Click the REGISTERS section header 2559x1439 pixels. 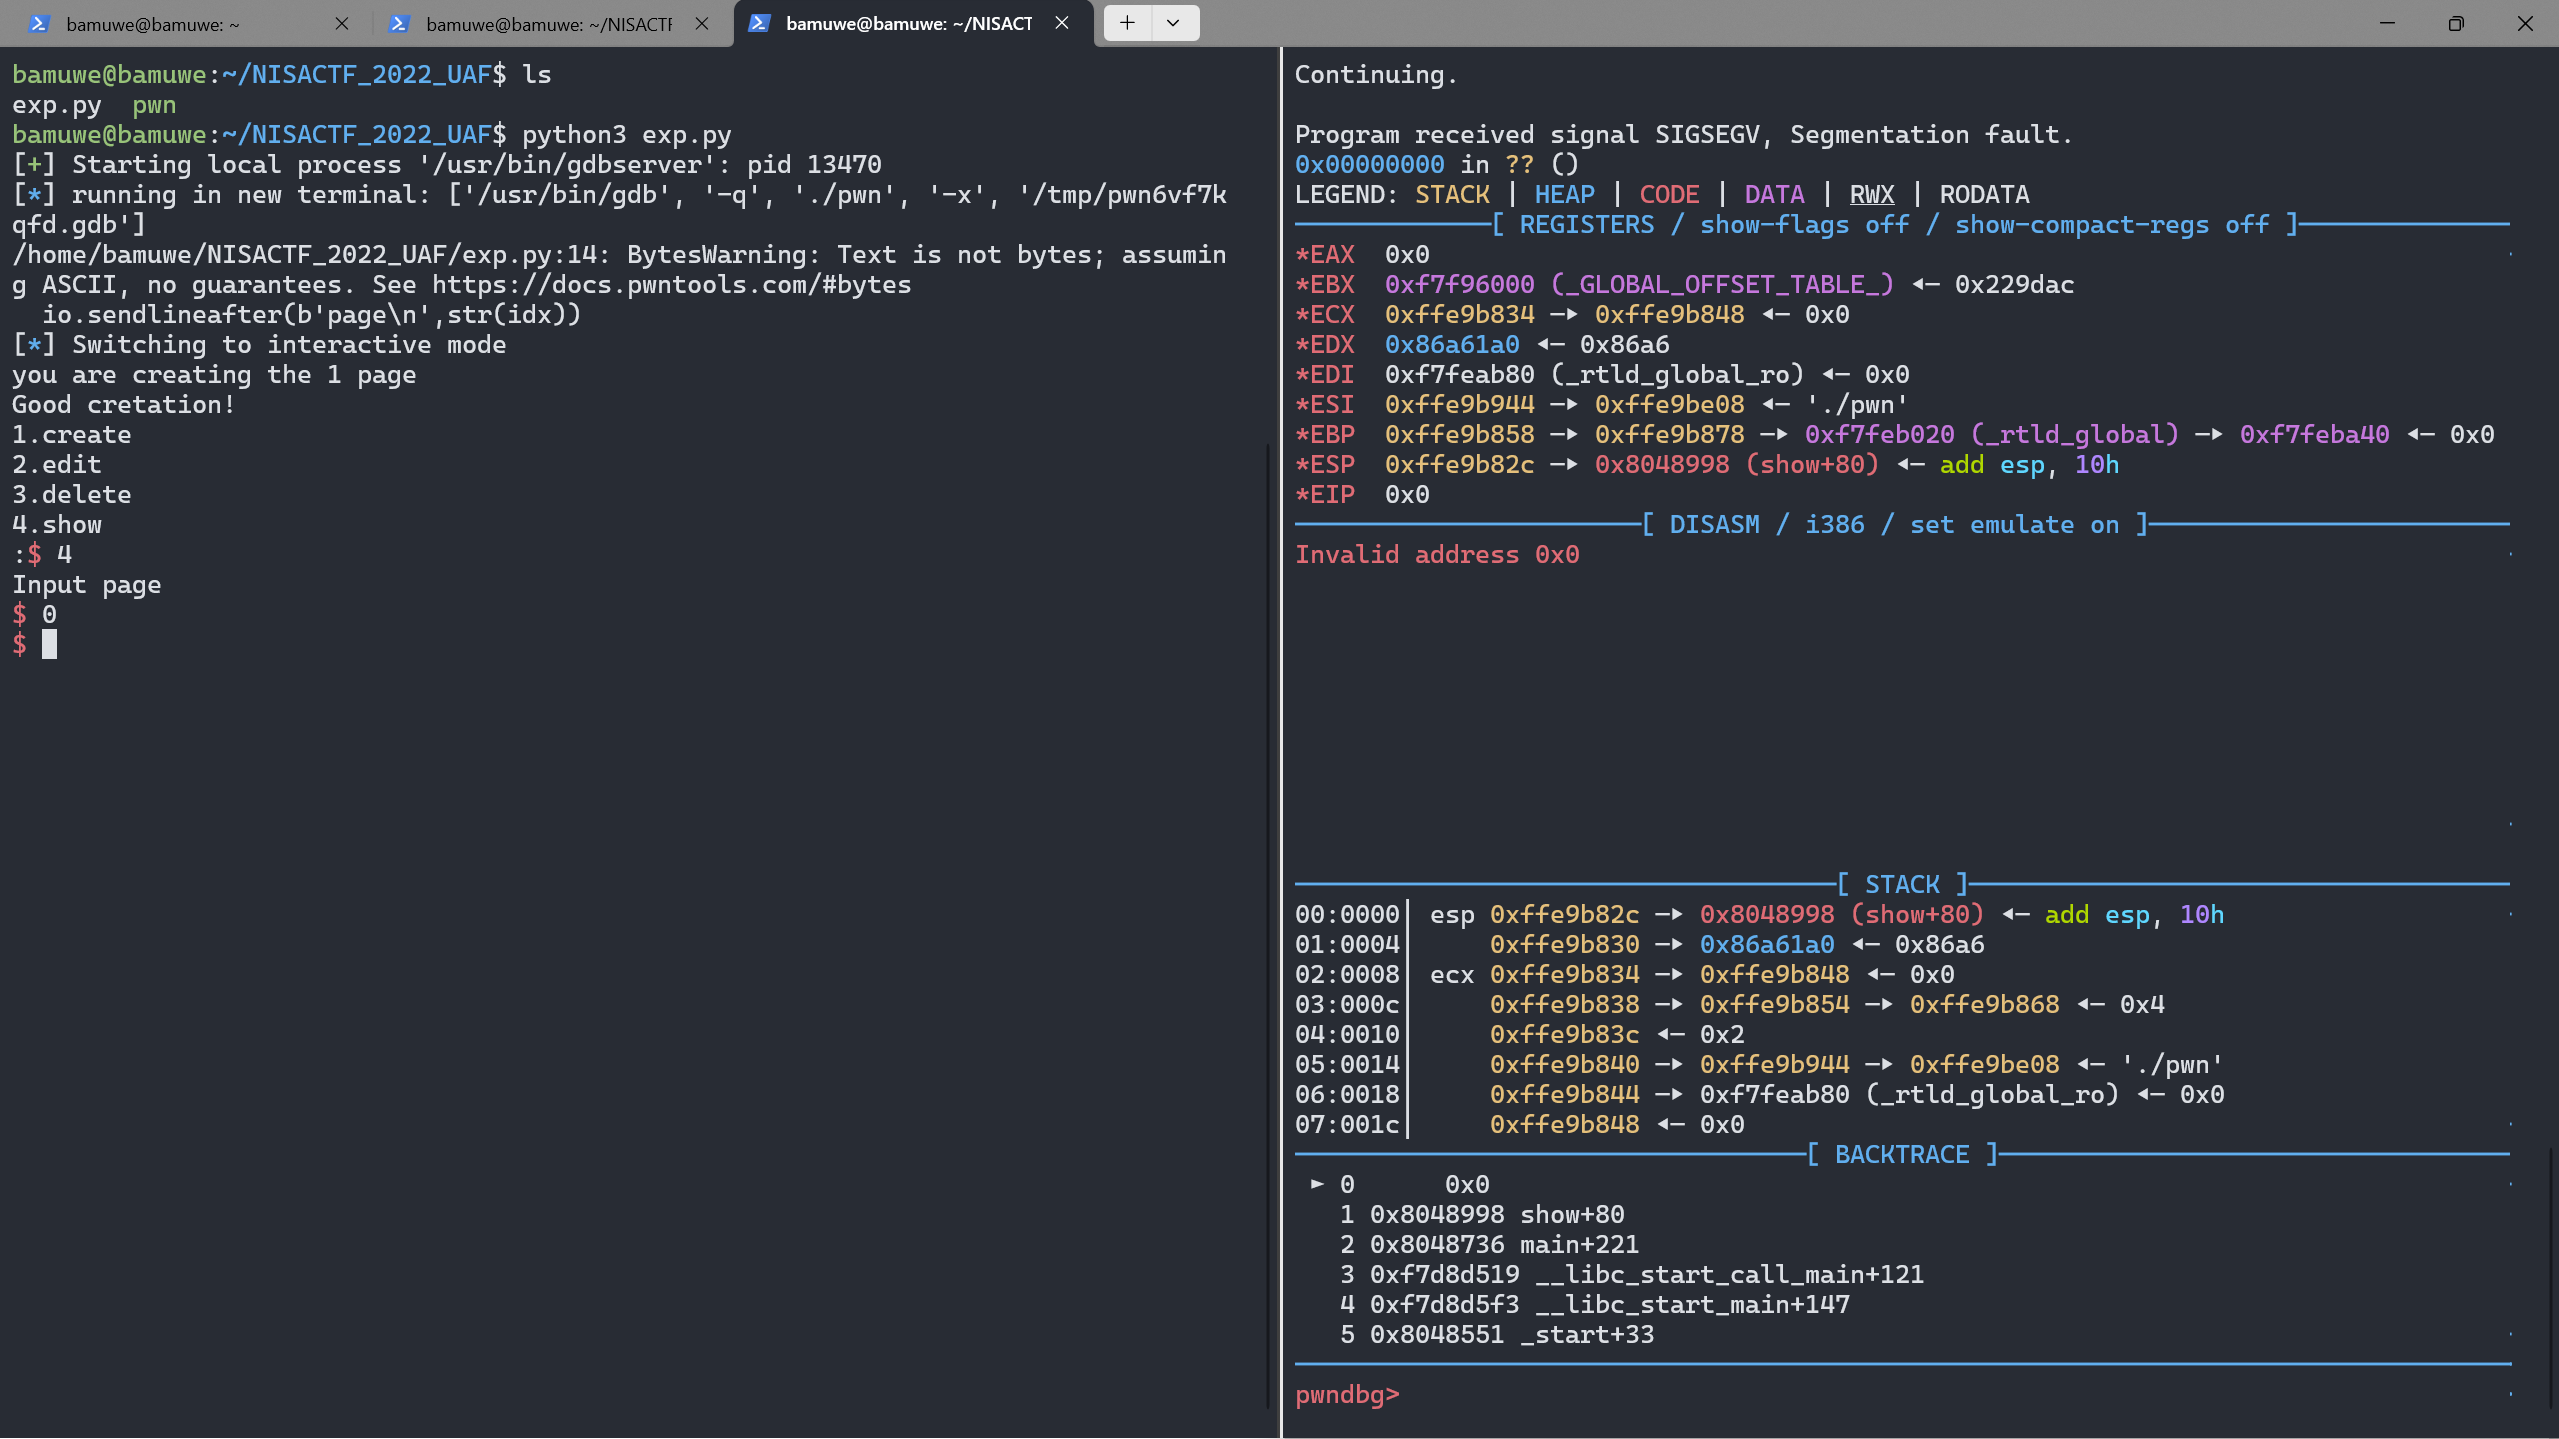coord(1895,225)
